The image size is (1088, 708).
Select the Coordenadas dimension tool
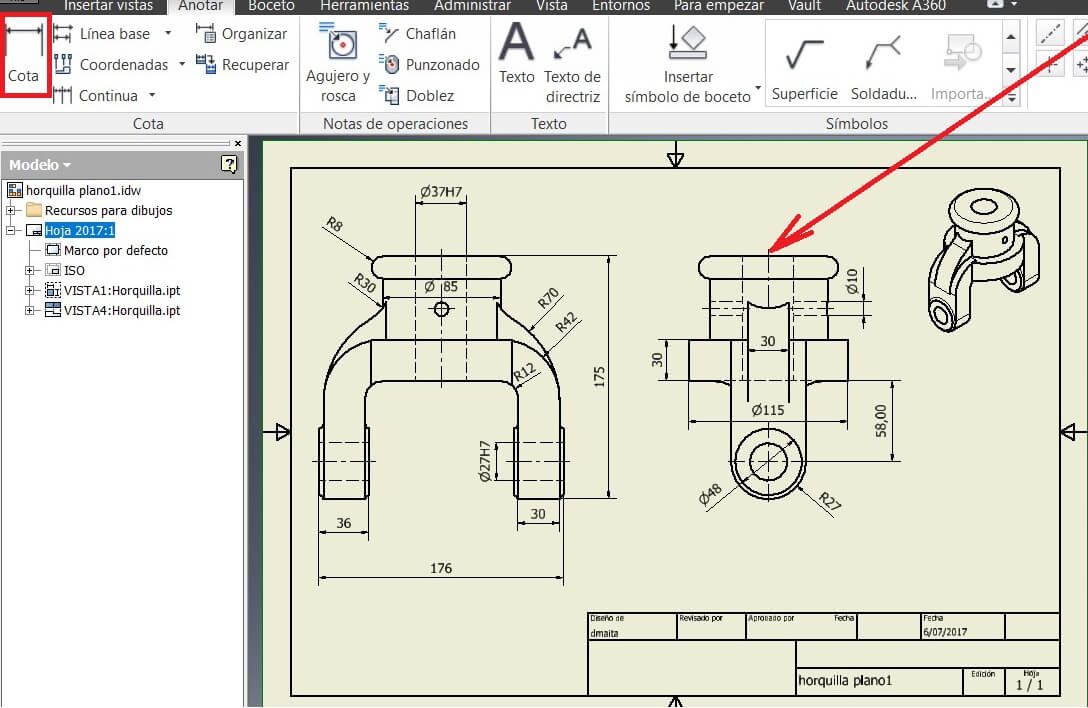point(110,65)
